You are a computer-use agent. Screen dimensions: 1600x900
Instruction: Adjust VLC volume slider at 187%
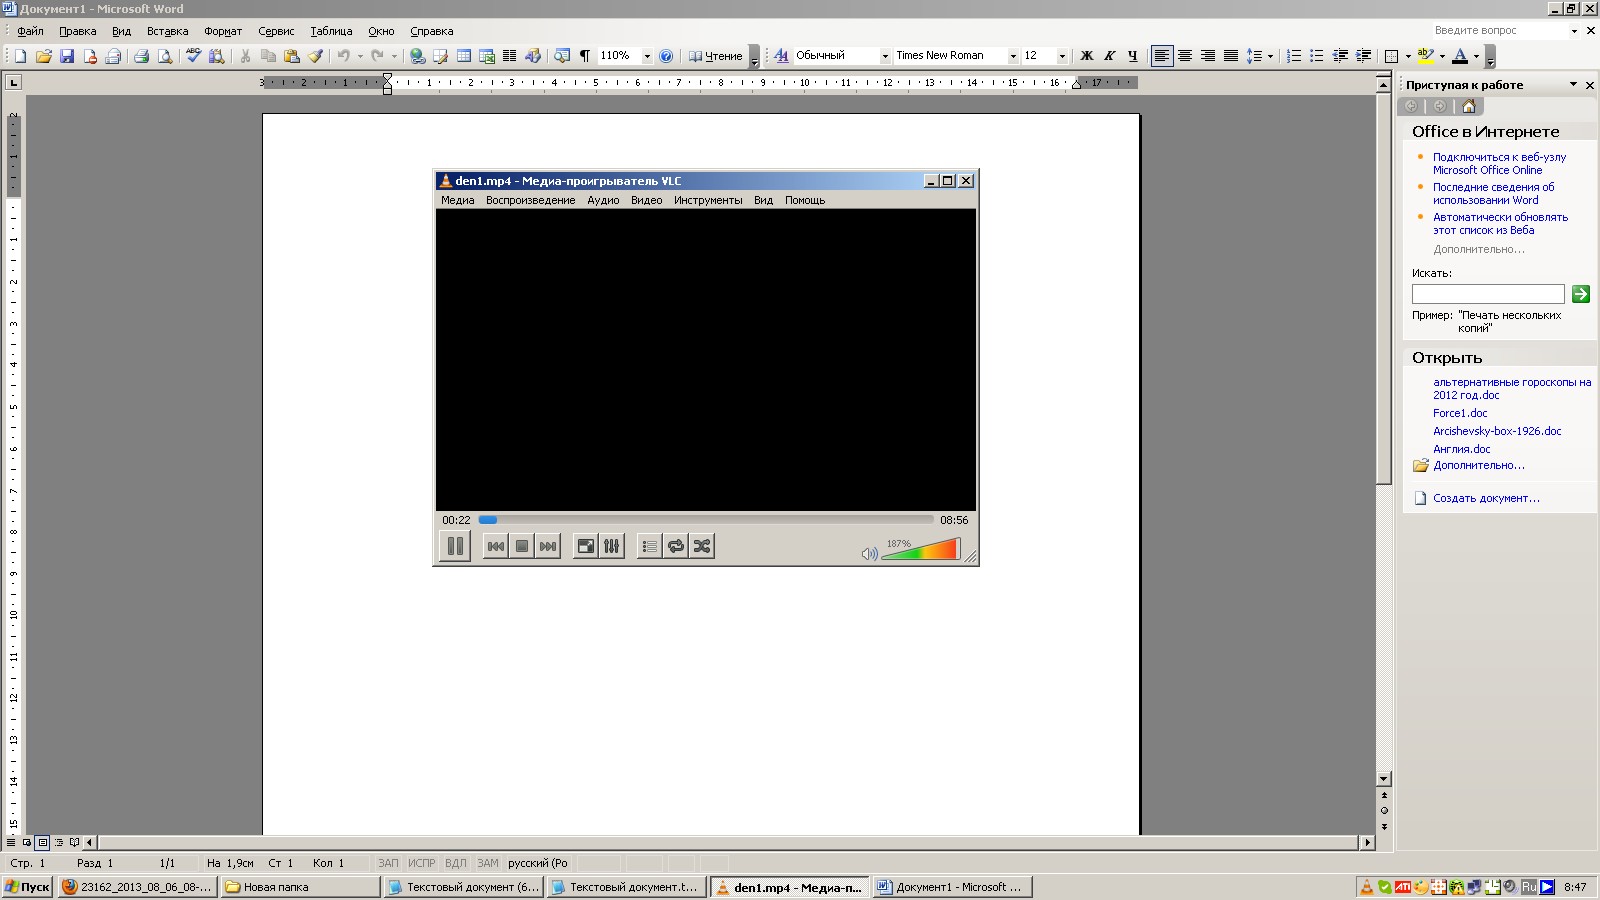tap(921, 549)
